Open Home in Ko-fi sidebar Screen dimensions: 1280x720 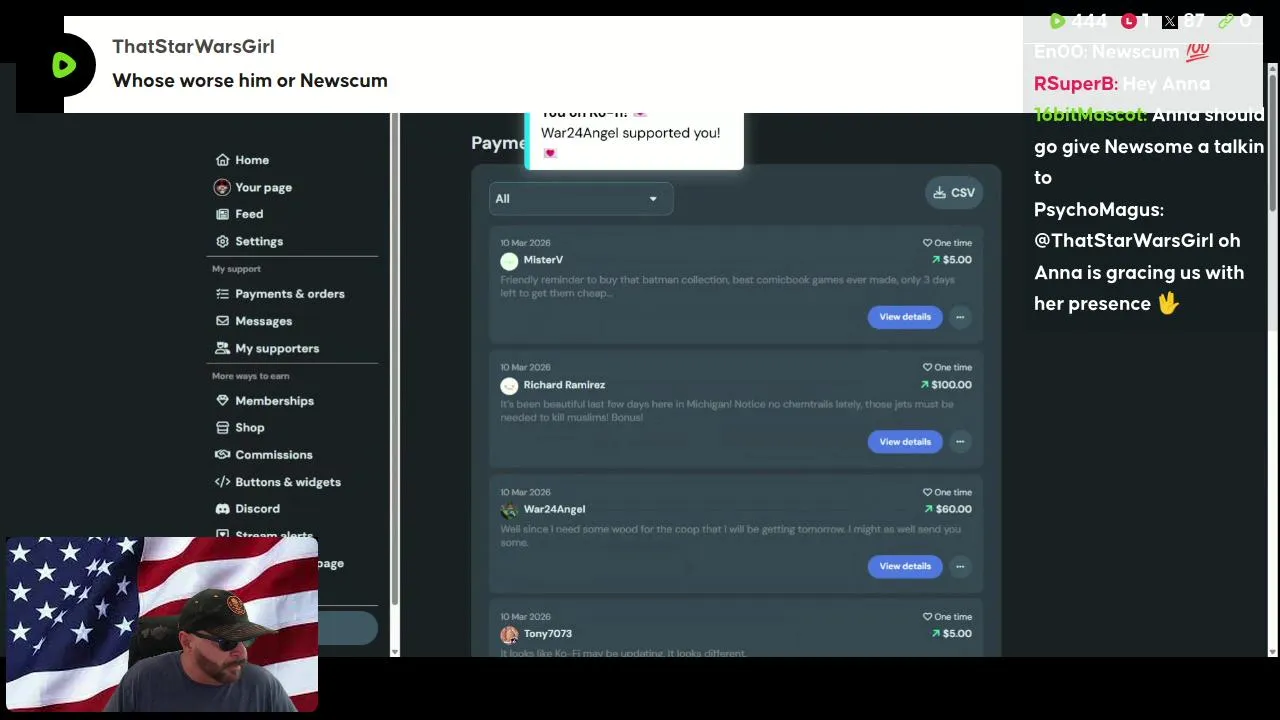coord(242,160)
